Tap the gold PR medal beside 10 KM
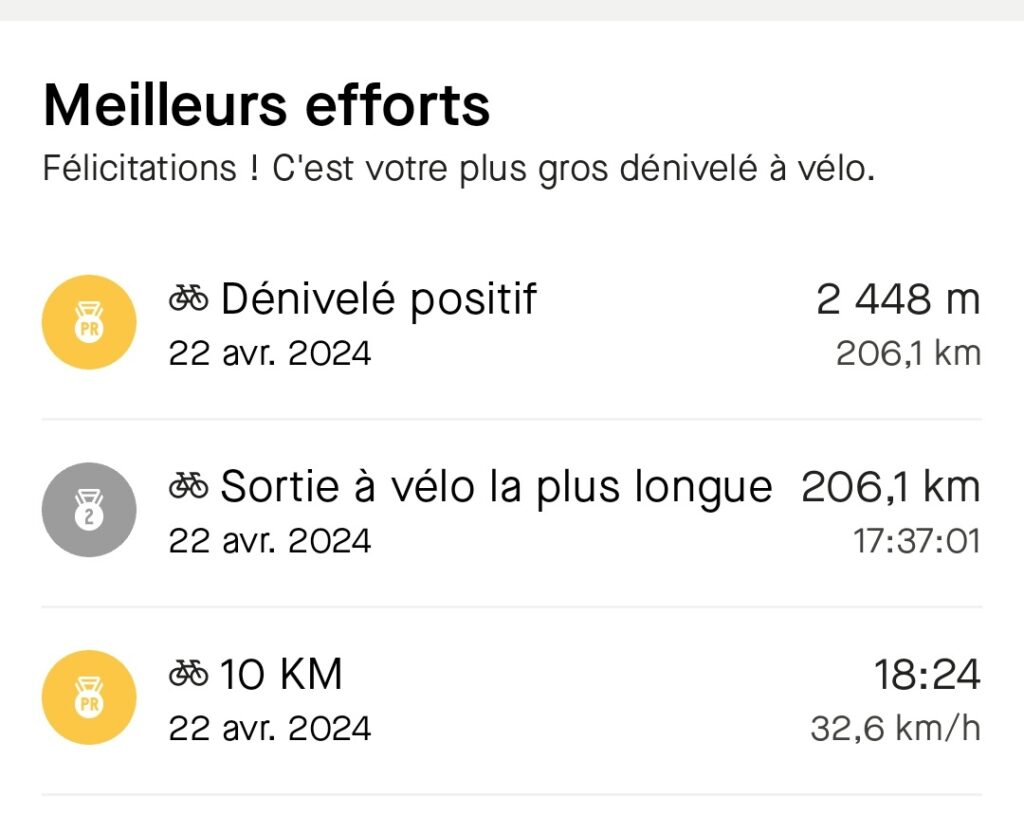 pos(89,697)
